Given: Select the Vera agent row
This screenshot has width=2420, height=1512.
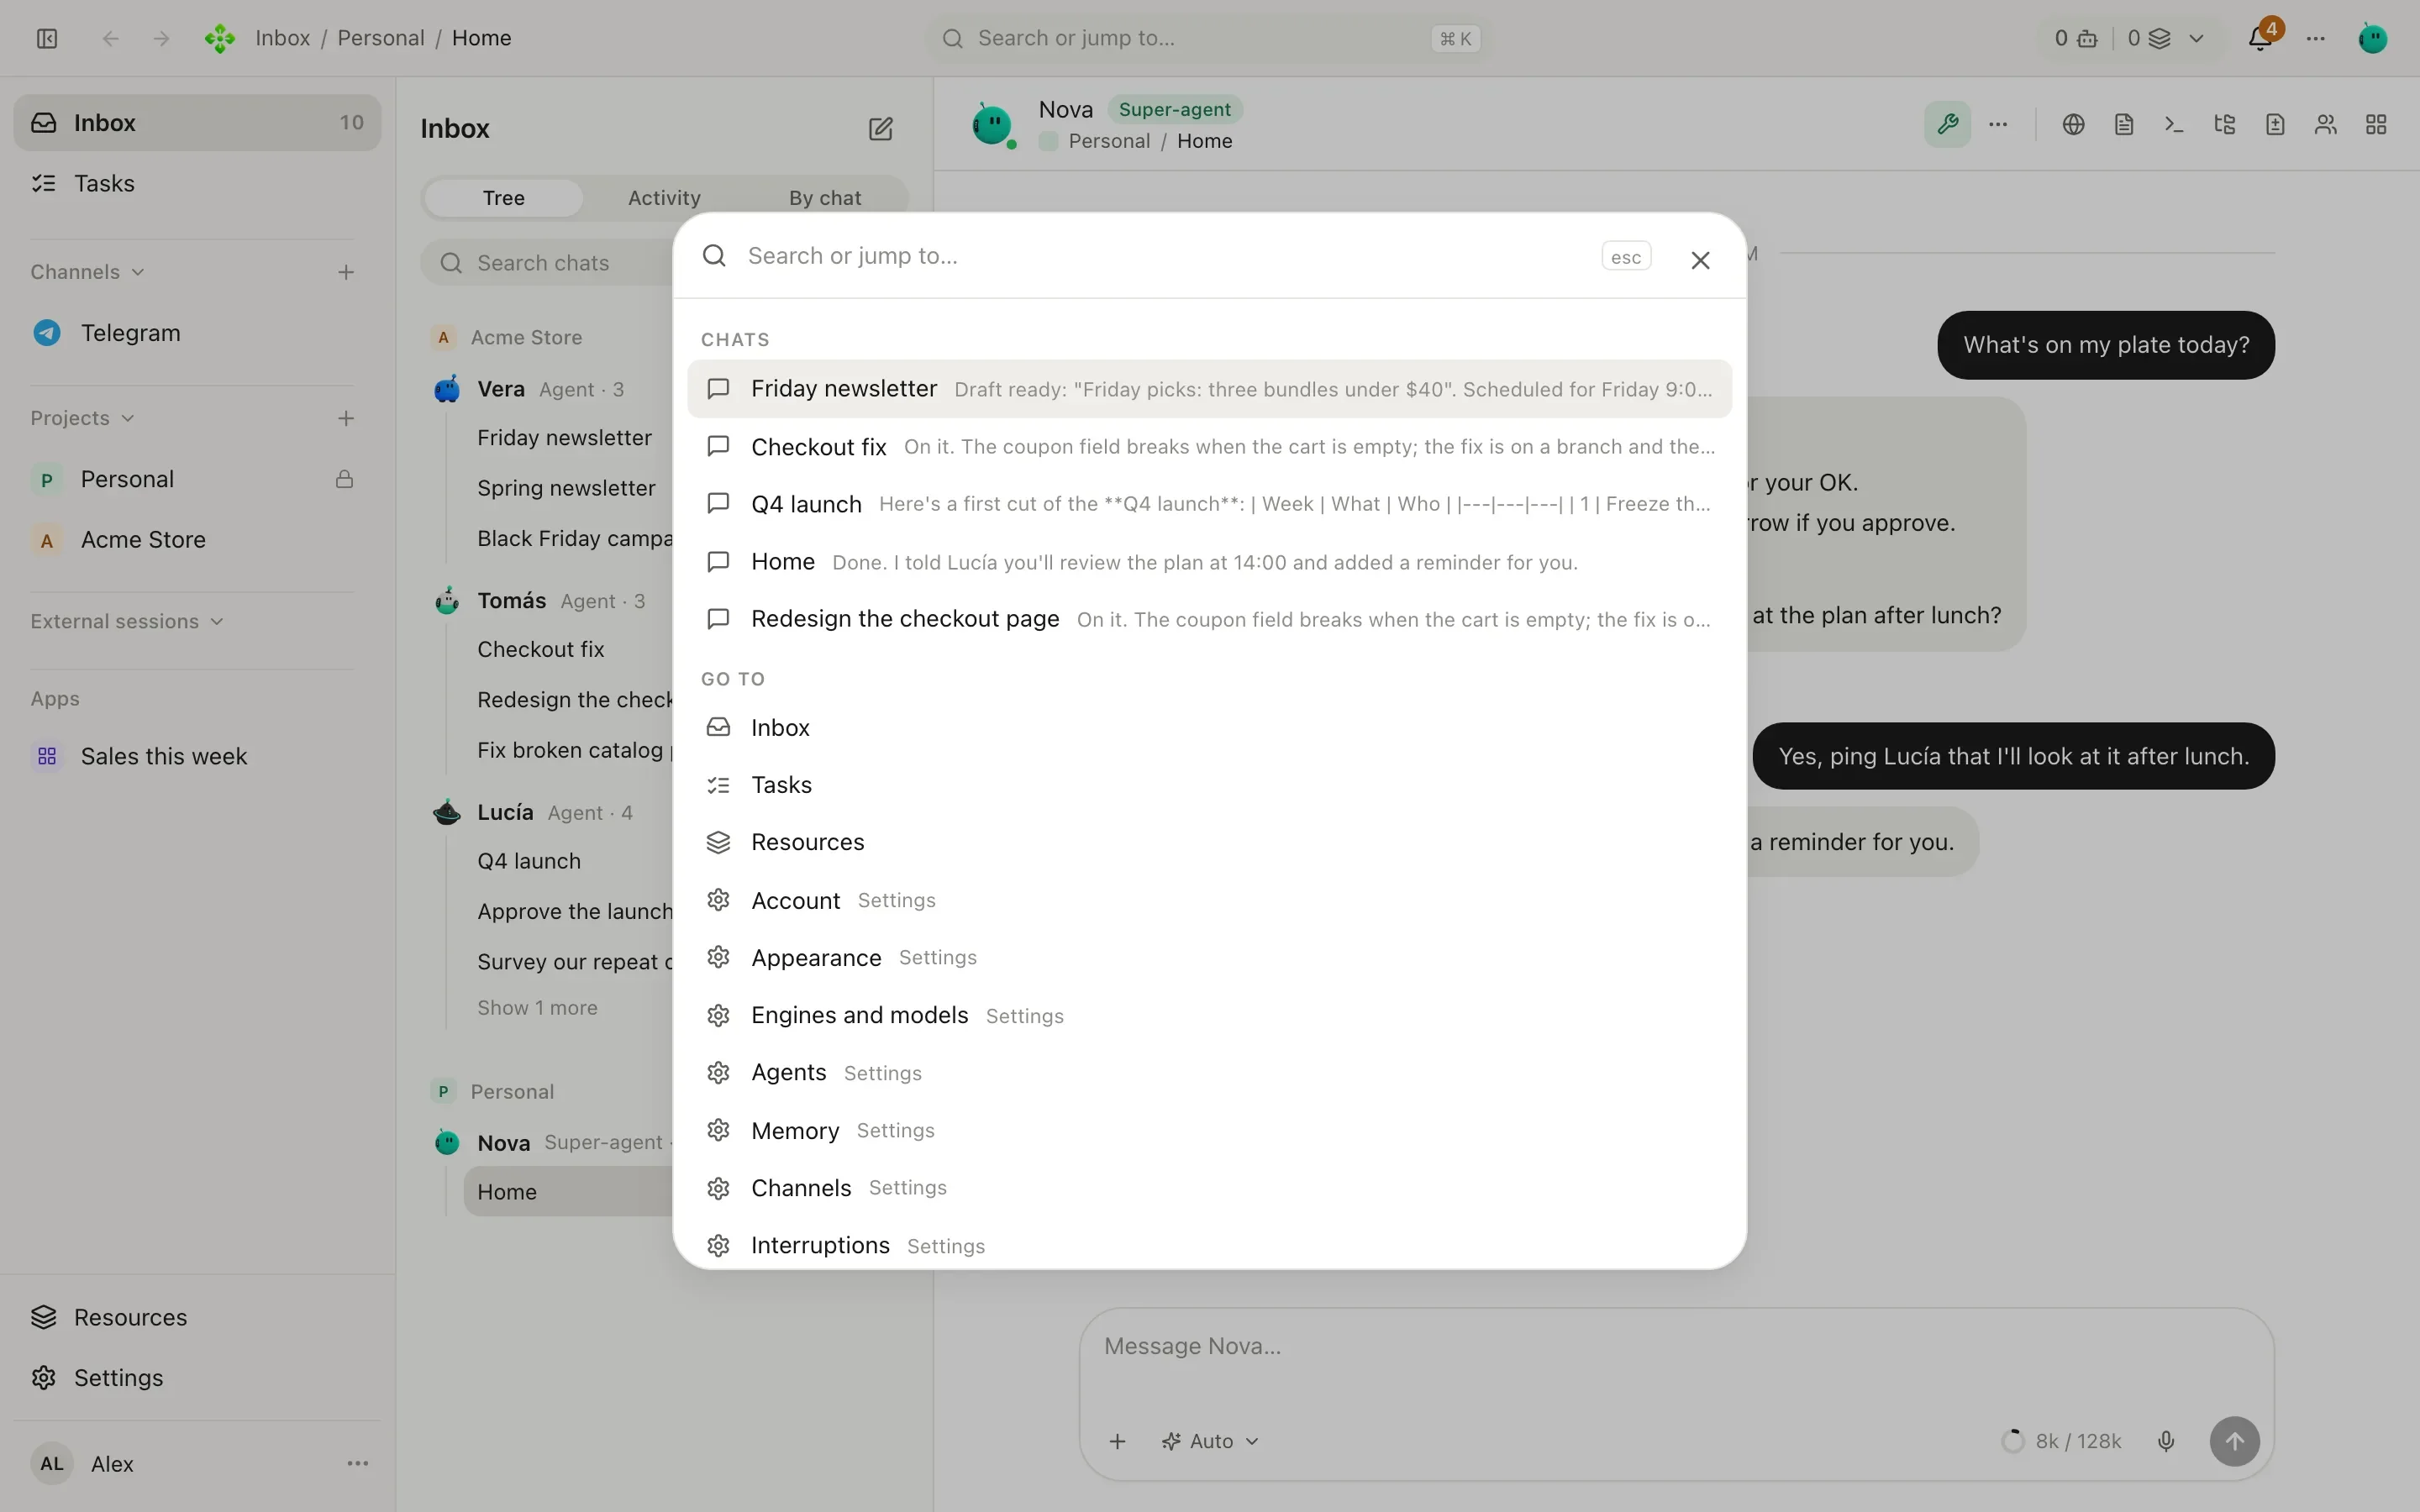Looking at the screenshot, I should [x=550, y=389].
